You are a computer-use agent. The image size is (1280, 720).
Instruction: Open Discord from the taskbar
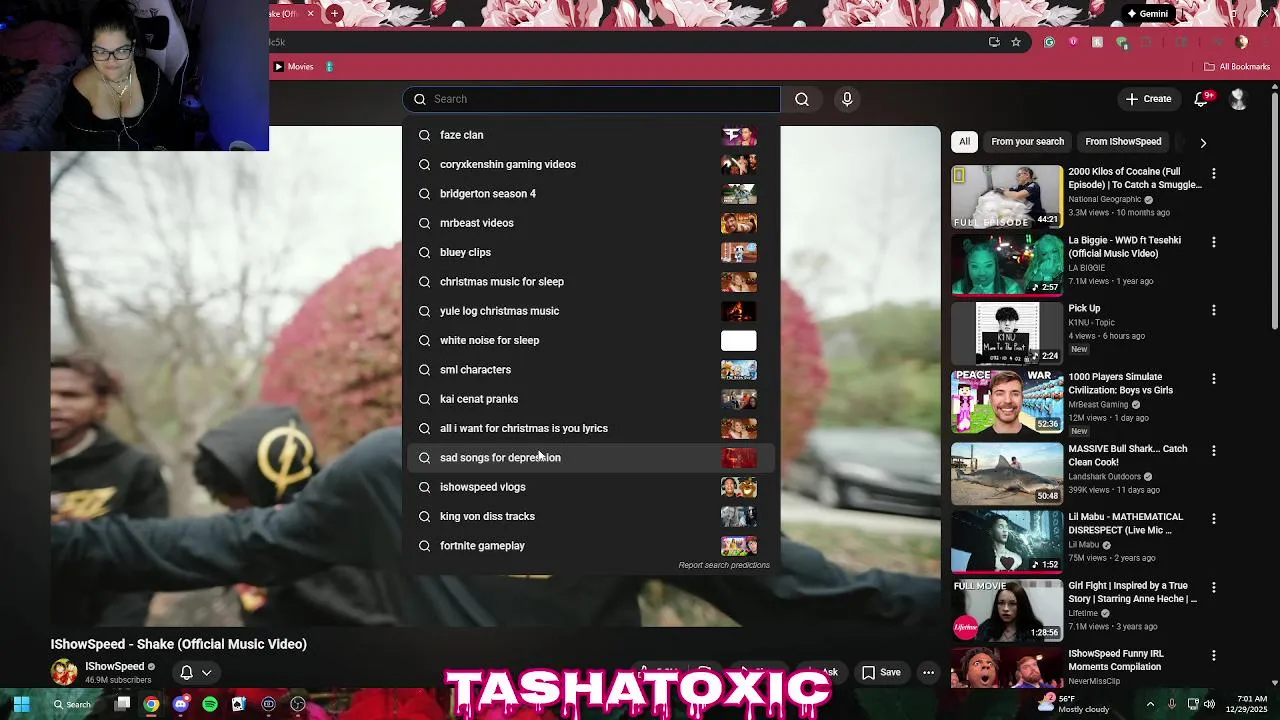(x=180, y=704)
